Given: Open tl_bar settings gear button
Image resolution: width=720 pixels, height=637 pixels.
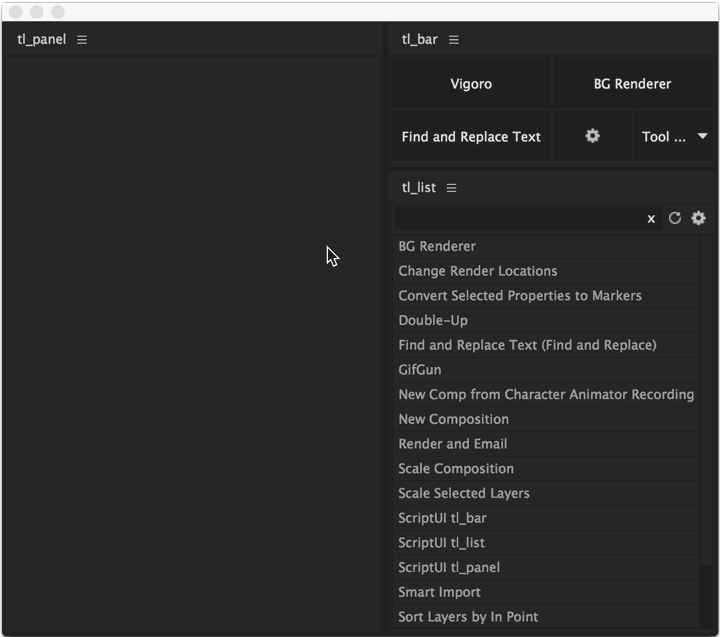Looking at the screenshot, I should coord(592,136).
